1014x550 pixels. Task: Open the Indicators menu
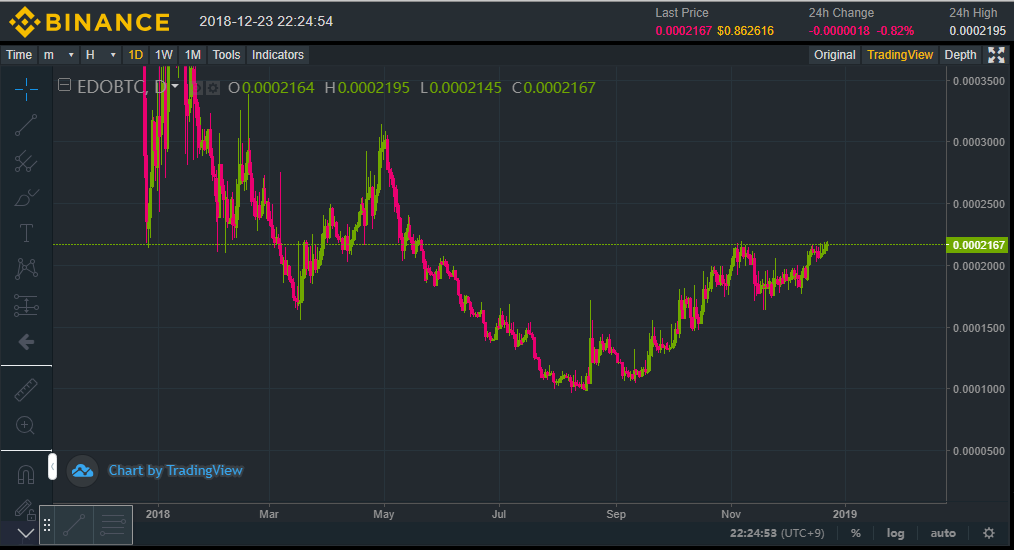pos(278,55)
